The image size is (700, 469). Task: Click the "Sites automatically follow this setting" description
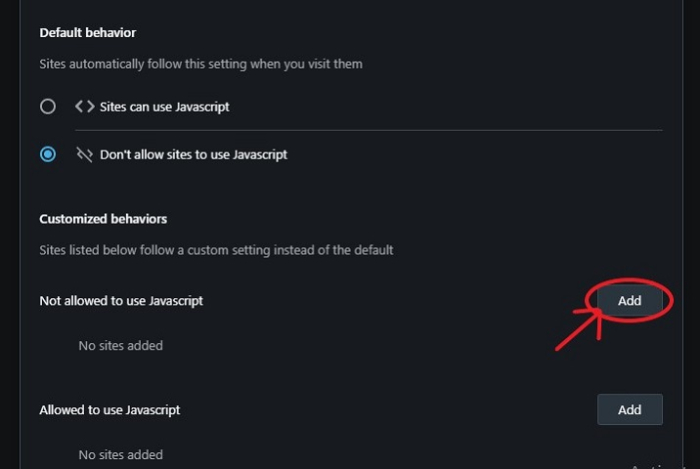(x=200, y=64)
